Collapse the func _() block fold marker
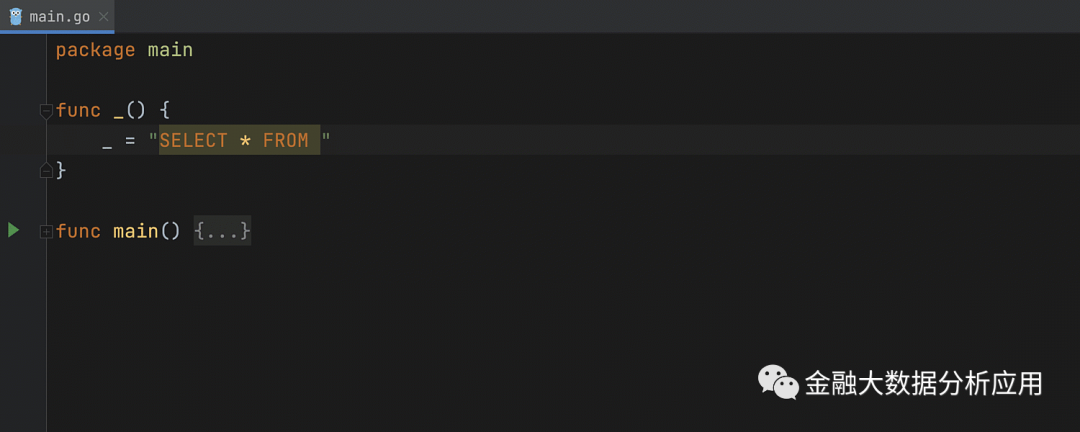The width and height of the screenshot is (1080, 432). [46, 111]
